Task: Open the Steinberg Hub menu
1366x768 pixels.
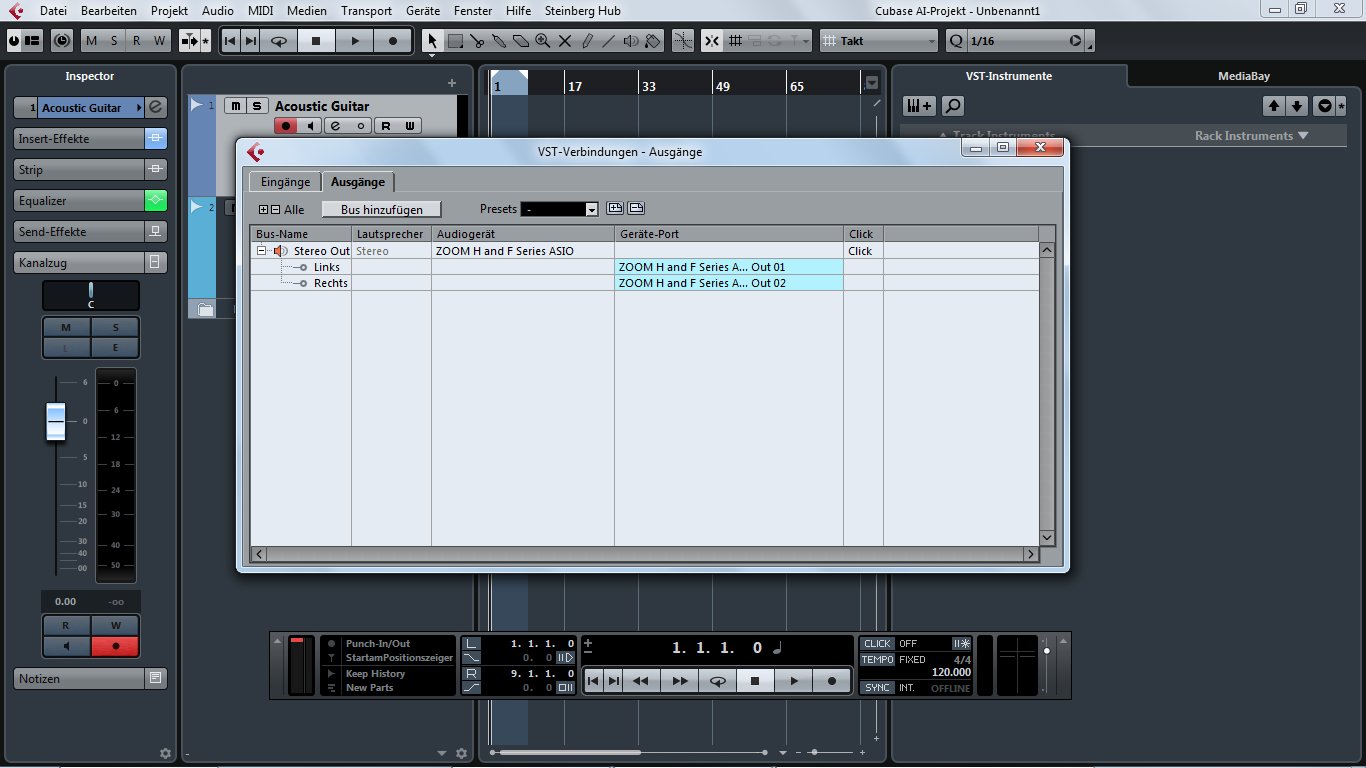Action: pos(583,10)
